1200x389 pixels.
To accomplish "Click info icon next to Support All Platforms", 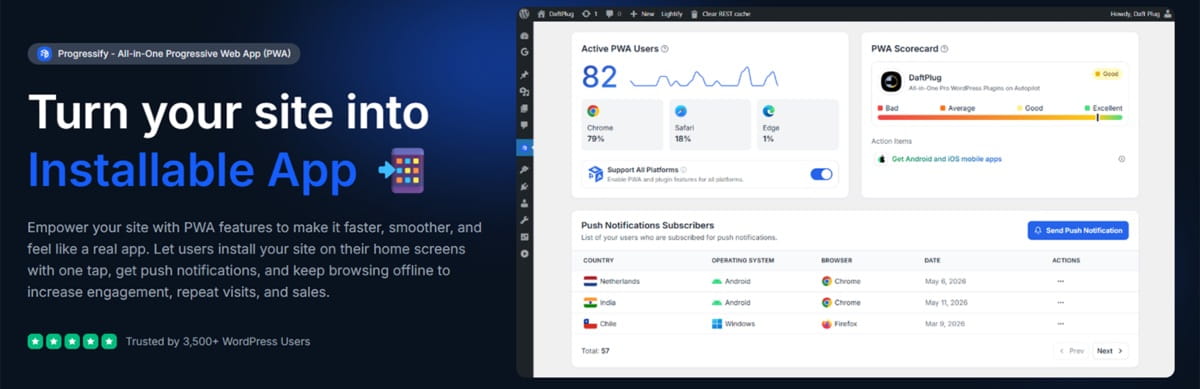I will [684, 170].
